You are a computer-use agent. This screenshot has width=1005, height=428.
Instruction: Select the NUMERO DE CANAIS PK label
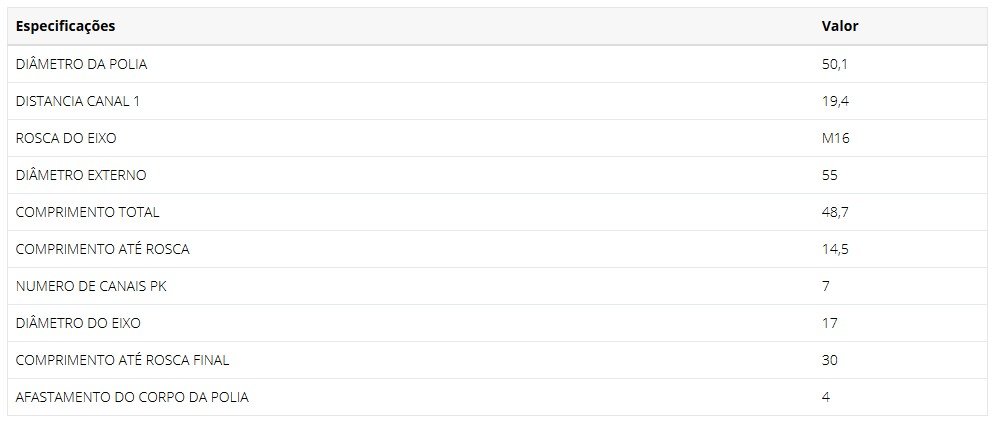91,286
